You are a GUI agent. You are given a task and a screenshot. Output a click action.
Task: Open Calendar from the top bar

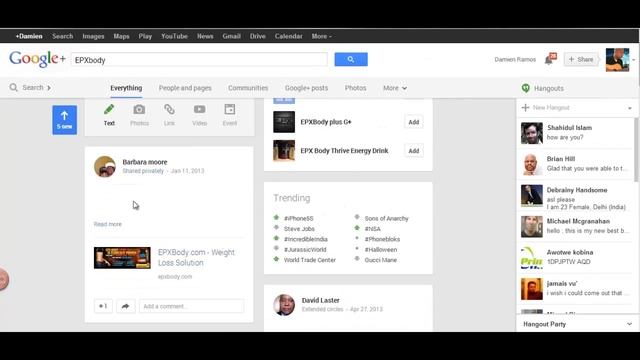[x=289, y=36]
